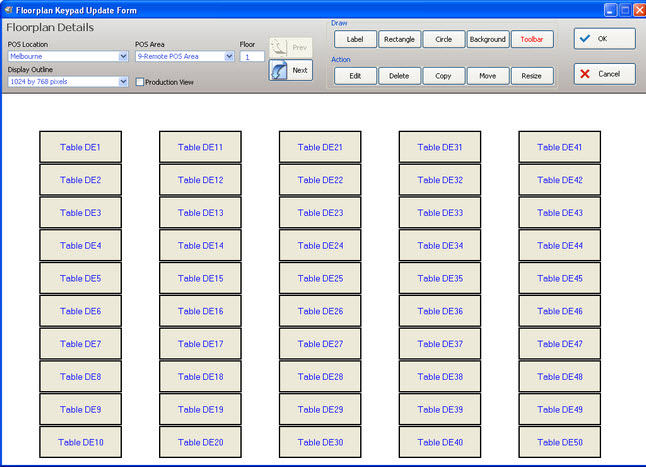Activate the Resize action
The image size is (646, 467).
(531, 76)
